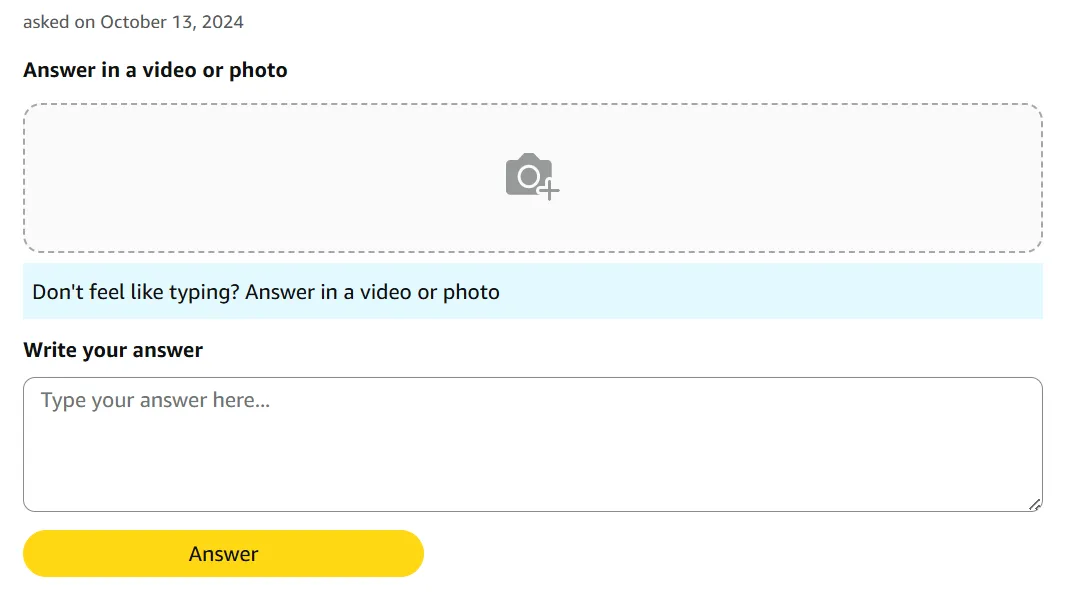The height and width of the screenshot is (594, 1071).
Task: Click the 'Don't feel like typing?' banner
Action: (x=532, y=292)
